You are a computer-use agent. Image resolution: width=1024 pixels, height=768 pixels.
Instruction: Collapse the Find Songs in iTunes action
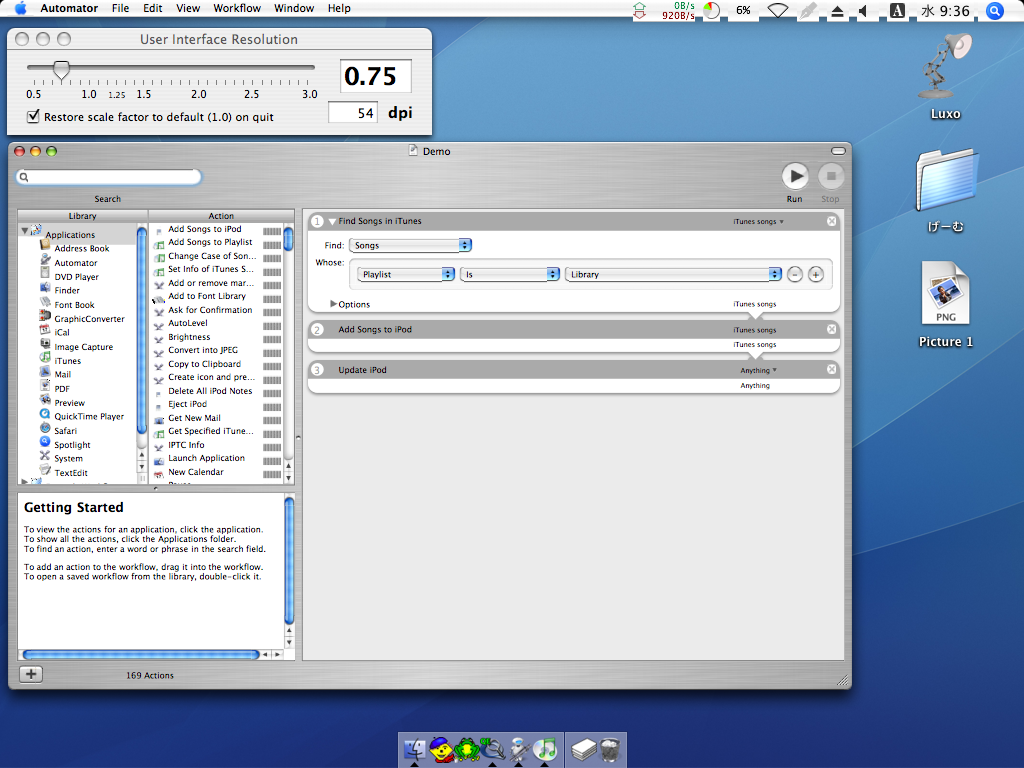click(332, 222)
